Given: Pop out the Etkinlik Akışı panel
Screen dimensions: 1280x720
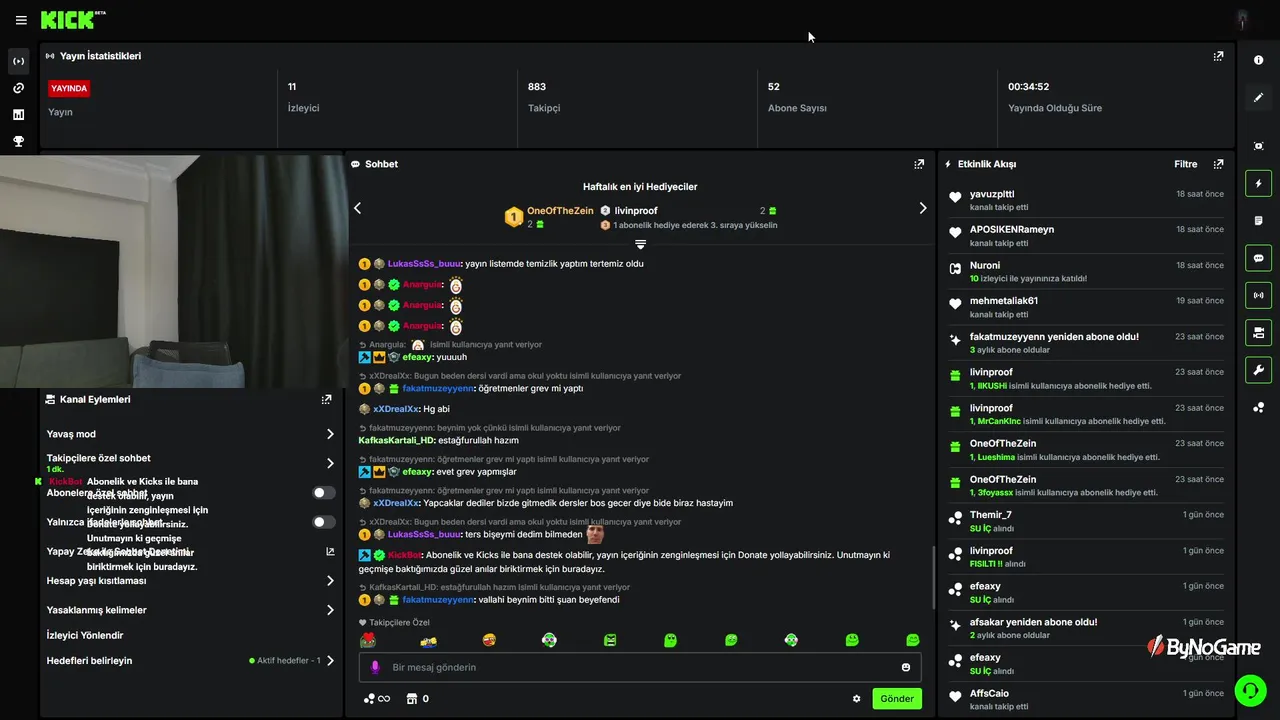Looking at the screenshot, I should (1218, 164).
